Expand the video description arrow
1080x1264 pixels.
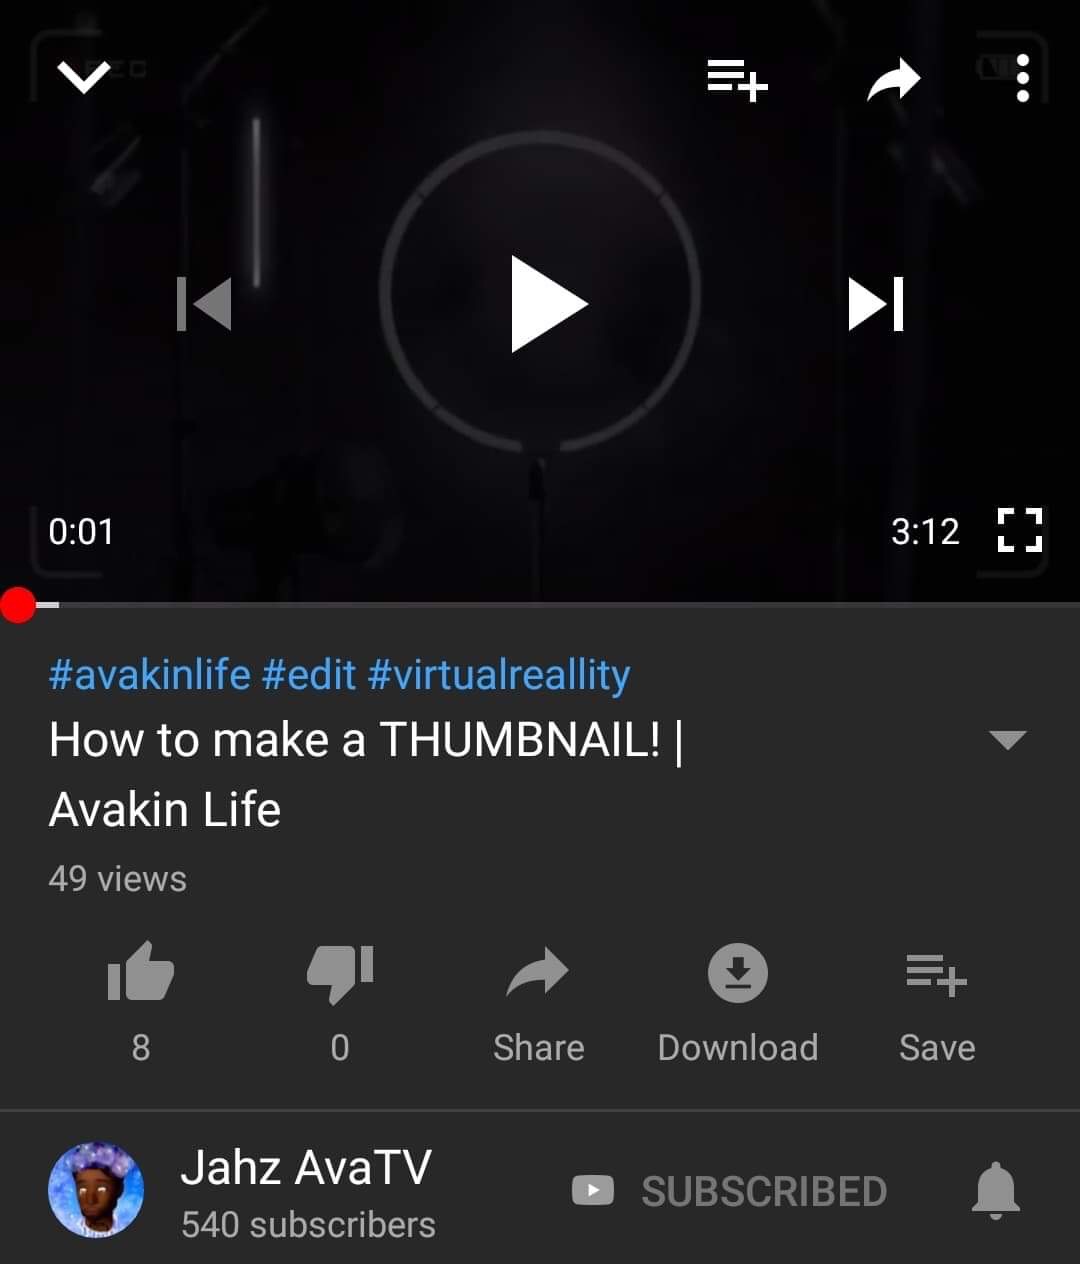(x=1007, y=740)
